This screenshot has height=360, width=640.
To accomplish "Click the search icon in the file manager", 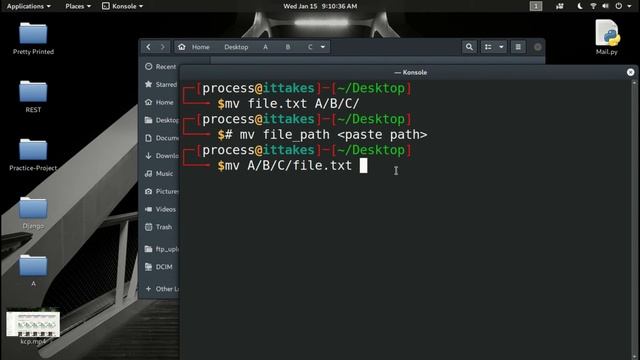I will tap(469, 47).
